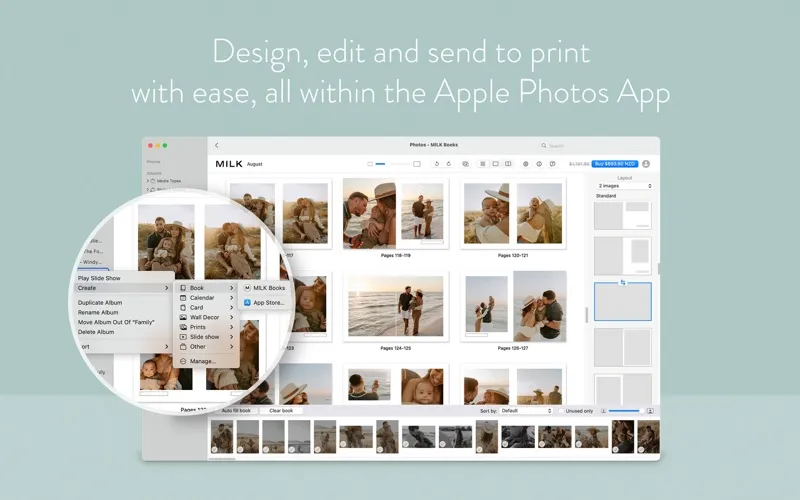Click large thumbnail size icon in tray
This screenshot has width=800, height=500.
click(650, 411)
